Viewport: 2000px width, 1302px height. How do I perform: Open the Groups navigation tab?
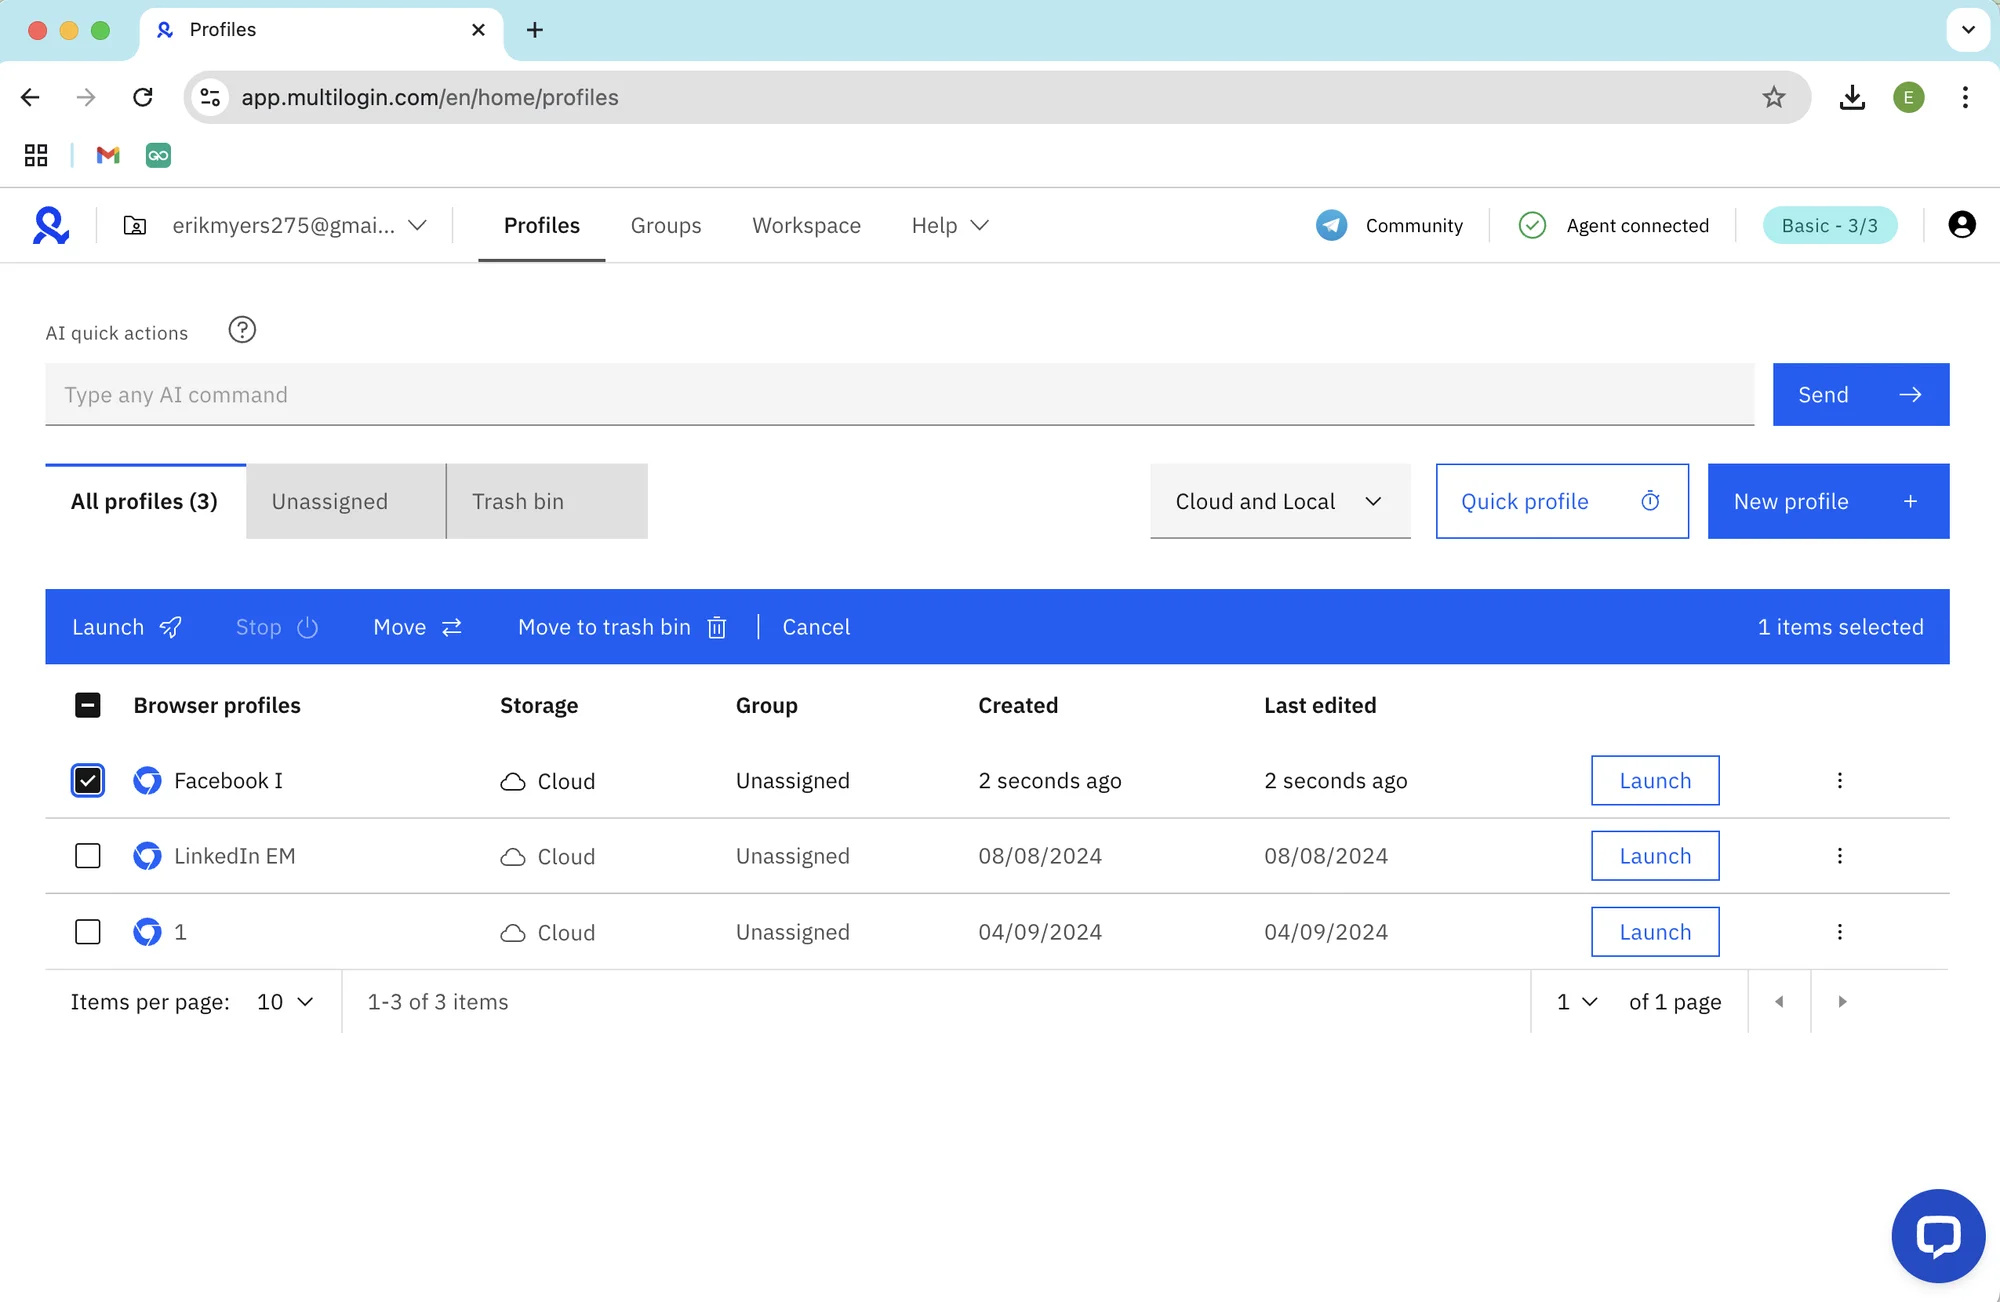666,225
